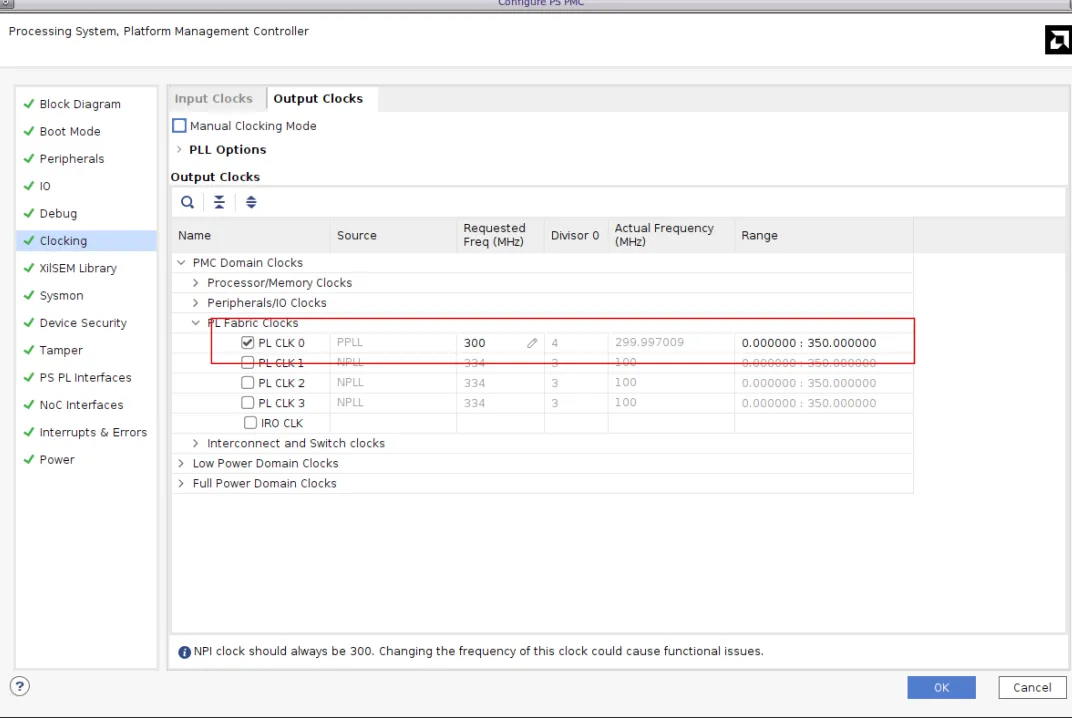This screenshot has height=718, width=1072.
Task: Click the info icon beside NPI clock message
Action: coord(185,652)
